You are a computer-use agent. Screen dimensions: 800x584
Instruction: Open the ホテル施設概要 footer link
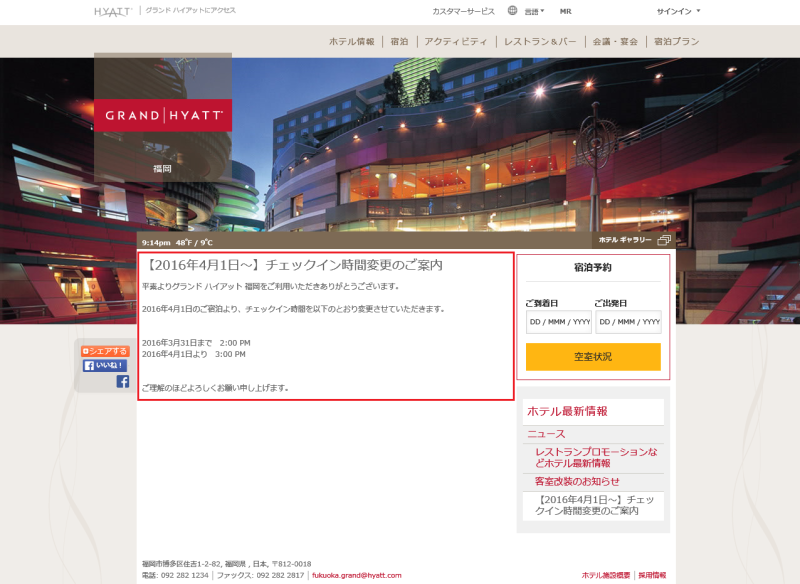tap(606, 575)
